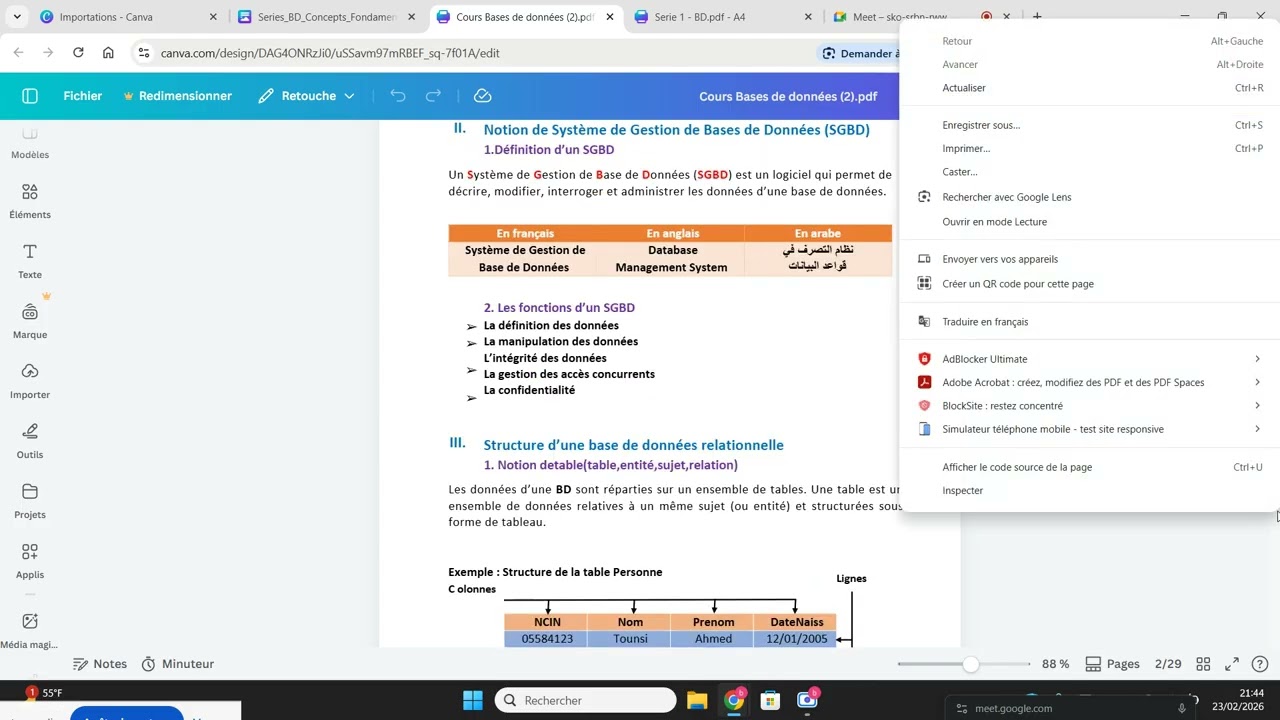Enter fullscreen presentation mode

(x=1232, y=664)
